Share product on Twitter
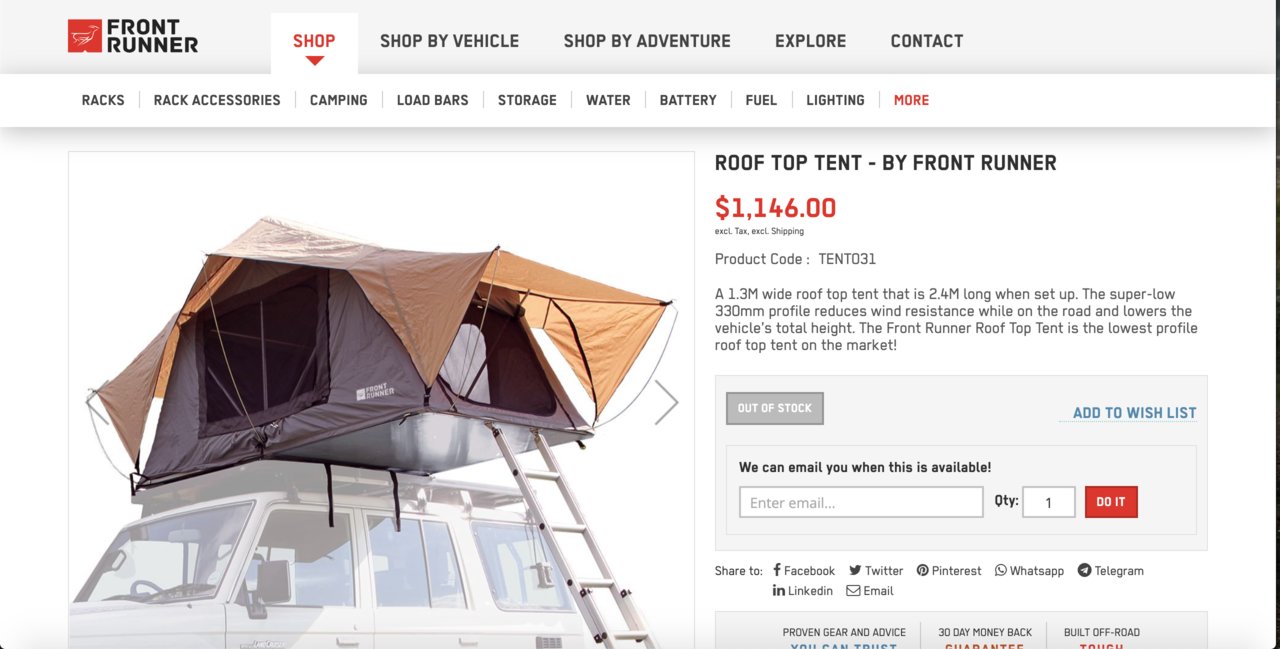 click(x=876, y=571)
